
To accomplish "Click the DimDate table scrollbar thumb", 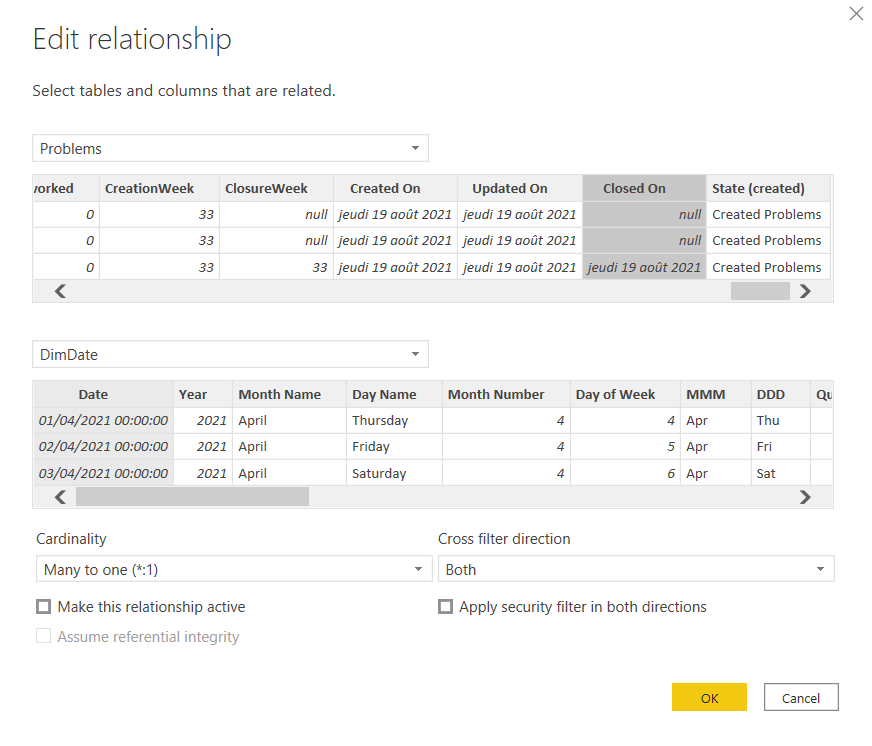I will point(192,497).
